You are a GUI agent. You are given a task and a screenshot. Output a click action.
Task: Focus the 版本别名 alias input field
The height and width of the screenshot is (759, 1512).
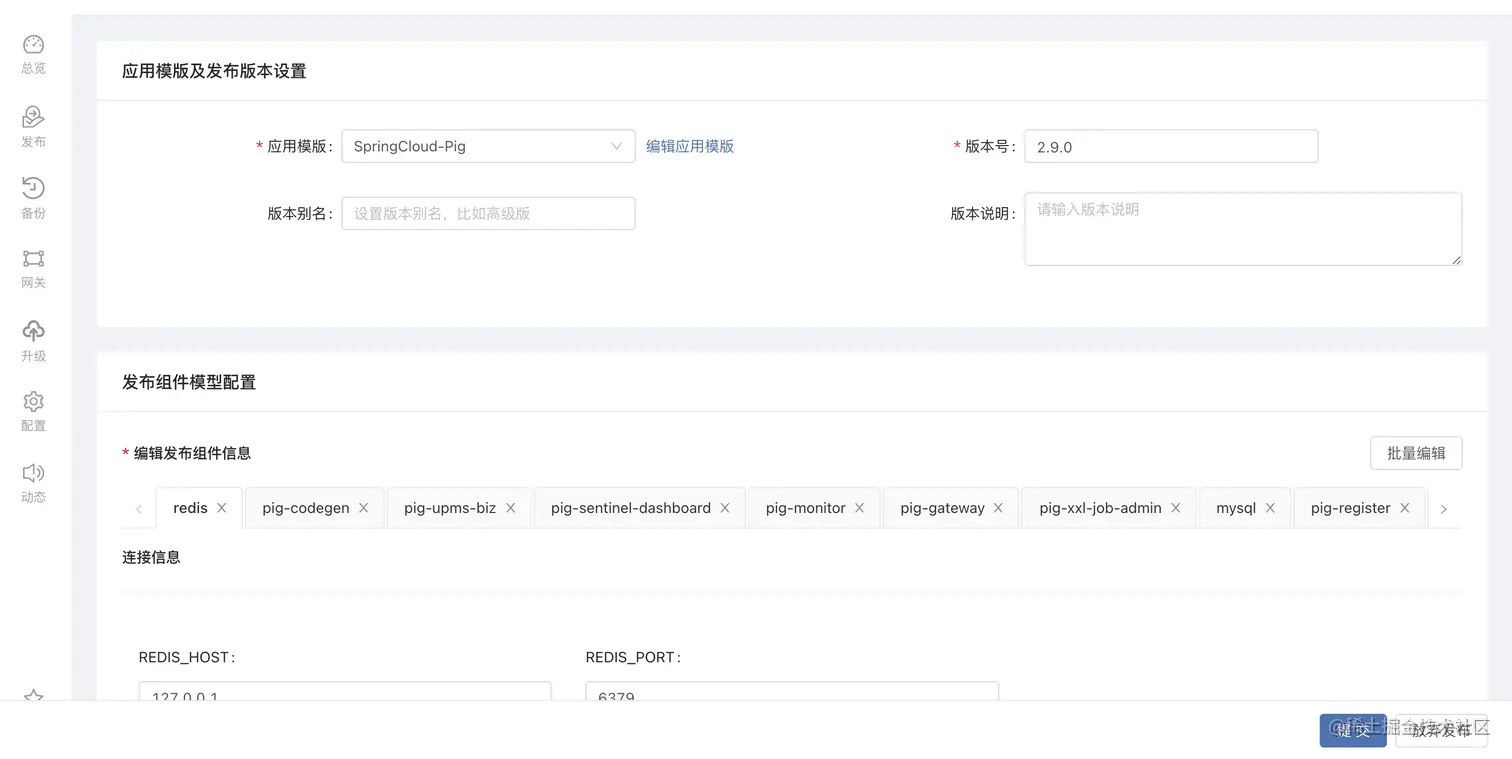488,213
